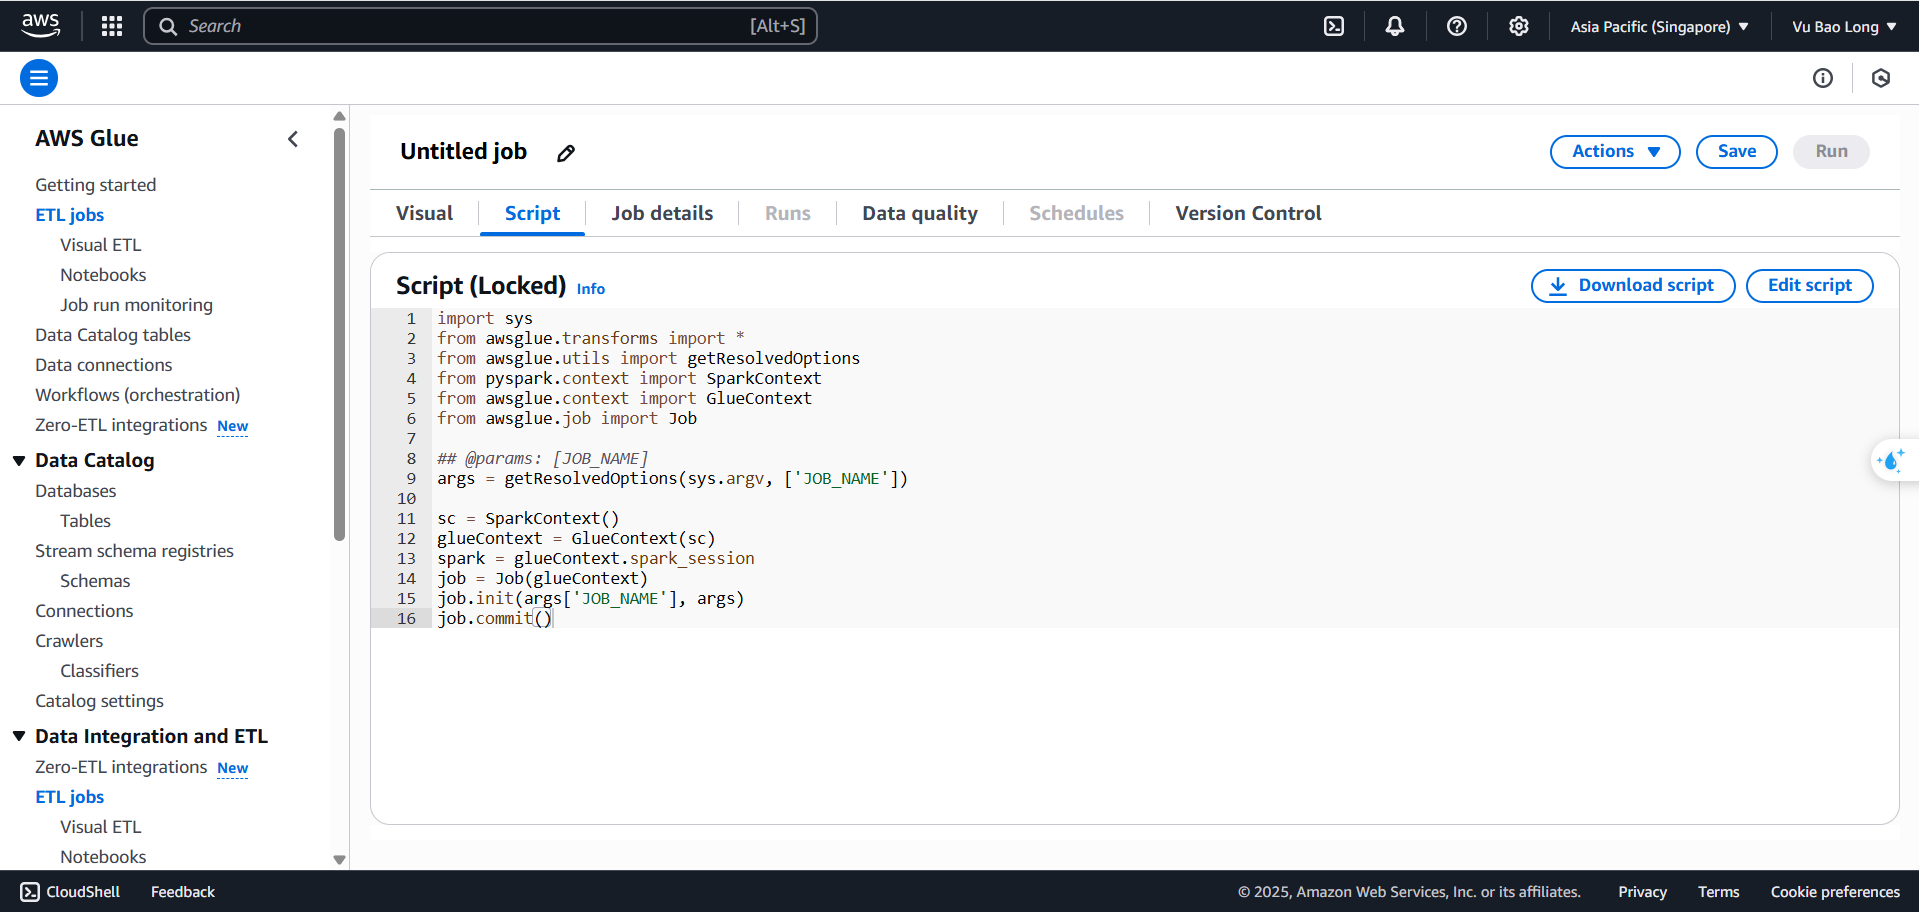Image resolution: width=1919 pixels, height=912 pixels.
Task: Collapse Data Integration and ETL section
Action: pos(19,736)
